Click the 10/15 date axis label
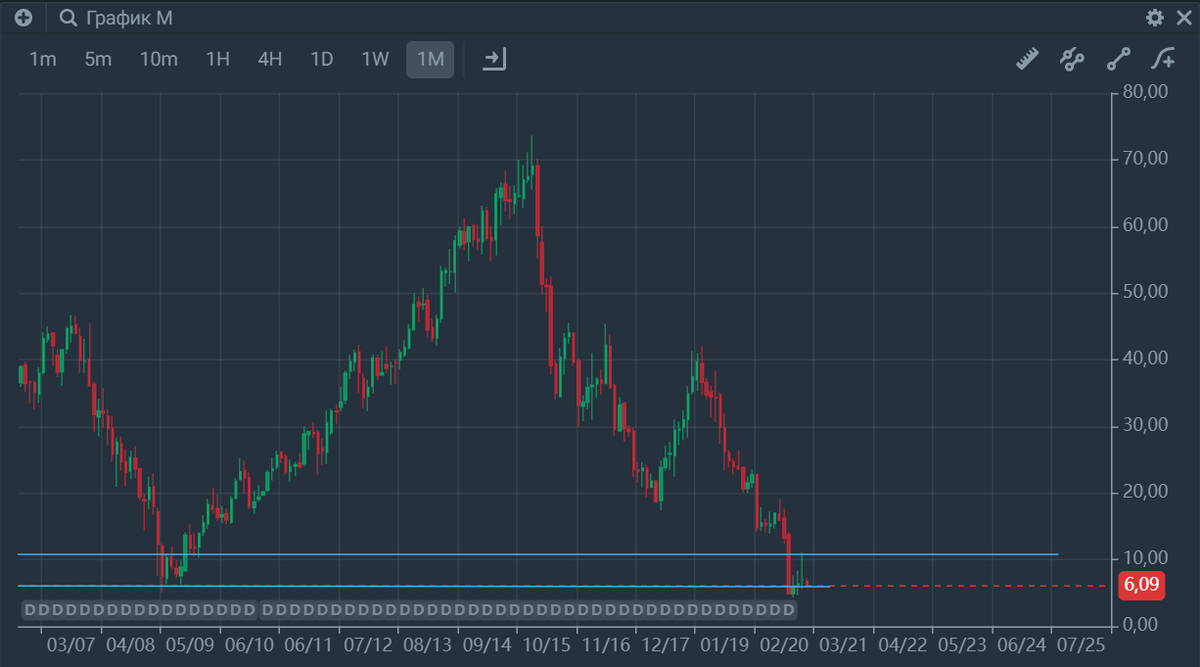This screenshot has height=667, width=1200. 546,645
